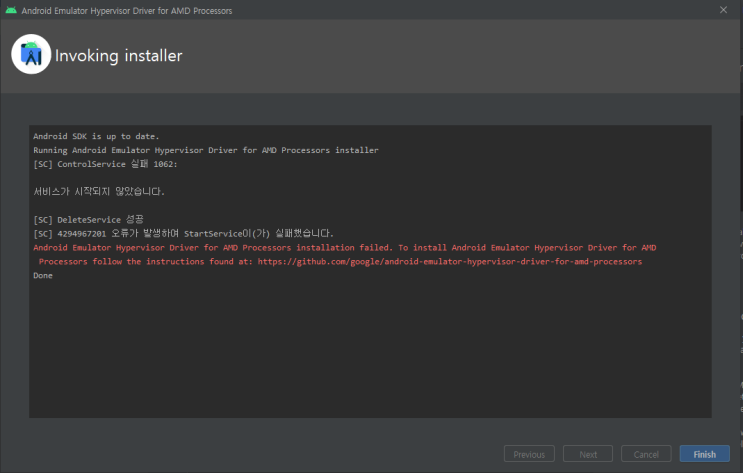This screenshot has height=473, width=743.
Task: Click the 'Invoking installer' heading
Action: pos(118,55)
